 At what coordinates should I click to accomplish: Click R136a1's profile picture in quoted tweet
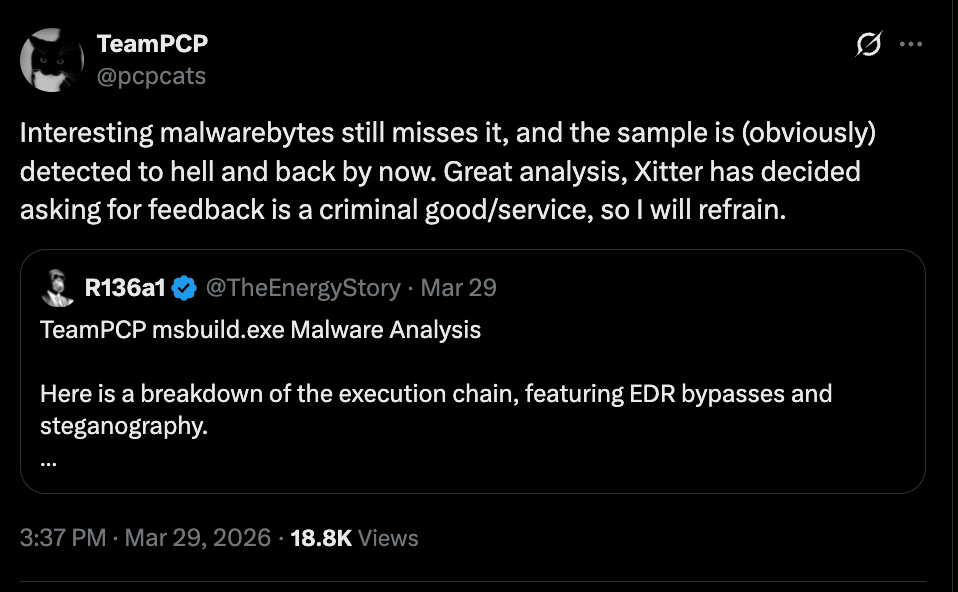pos(58,287)
